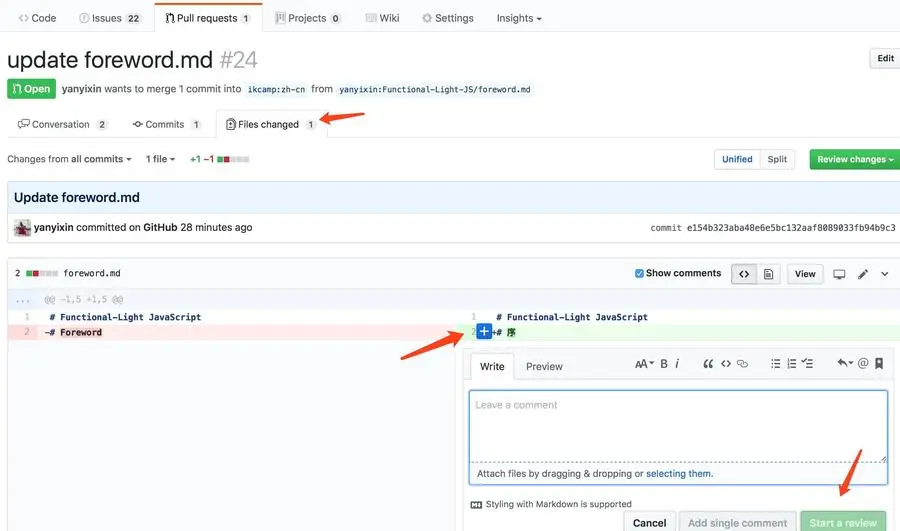Open the Pull requests tab
This screenshot has height=531, width=900.
[208, 18]
